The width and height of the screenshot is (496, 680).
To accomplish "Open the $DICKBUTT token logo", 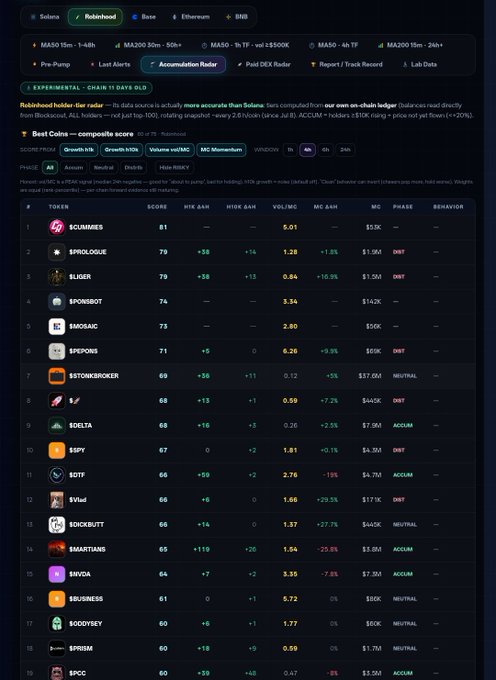I will (57, 524).
